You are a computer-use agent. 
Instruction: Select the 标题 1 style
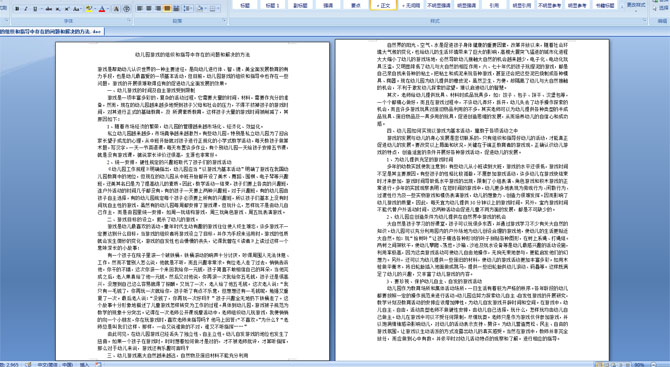[273, 5]
